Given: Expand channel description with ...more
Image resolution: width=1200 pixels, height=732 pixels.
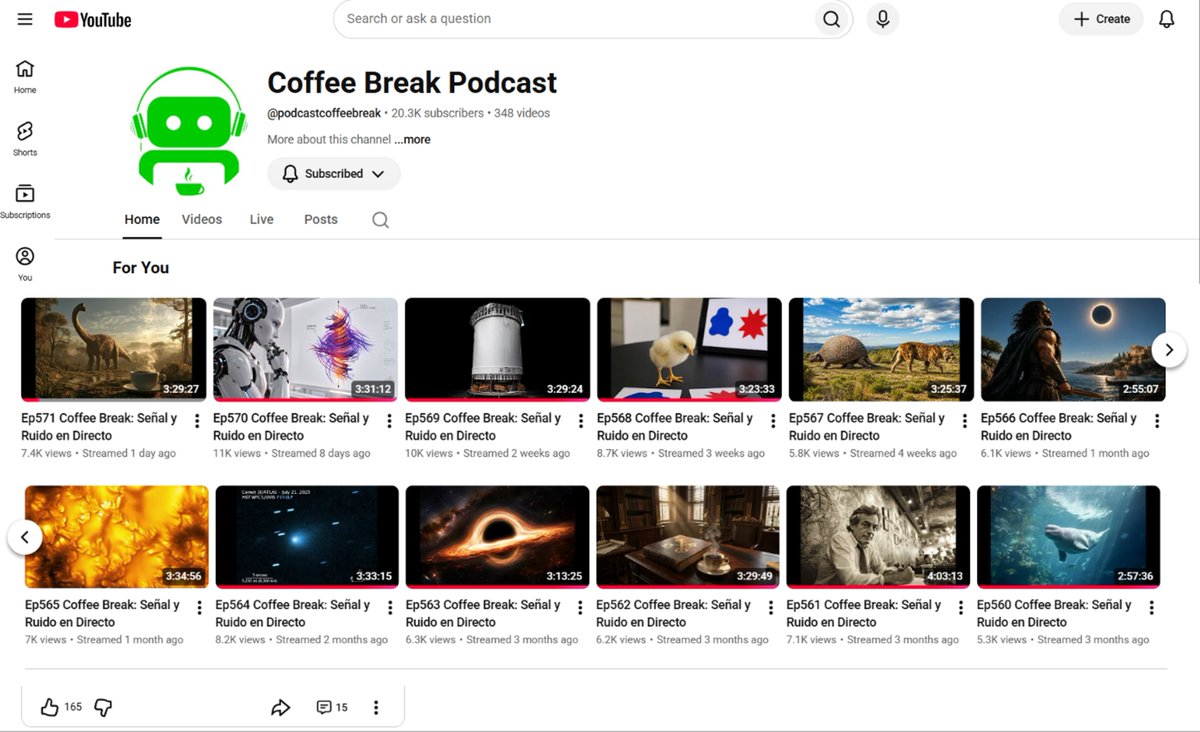Looking at the screenshot, I should pos(412,140).
